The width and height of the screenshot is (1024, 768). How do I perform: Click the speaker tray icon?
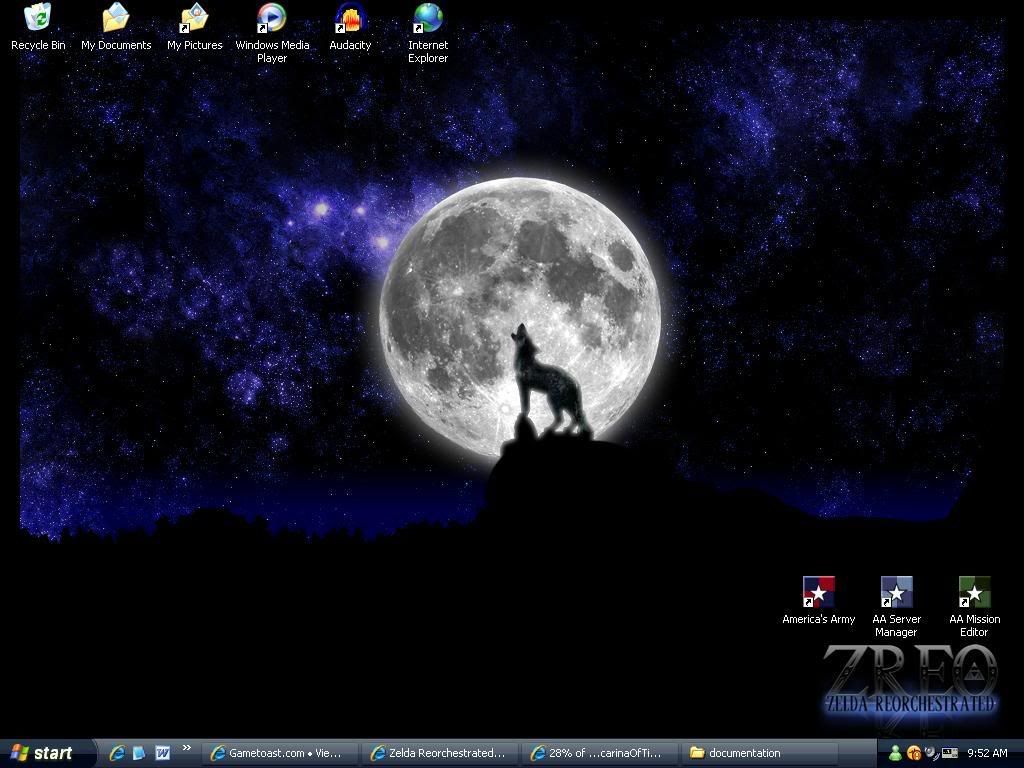931,753
